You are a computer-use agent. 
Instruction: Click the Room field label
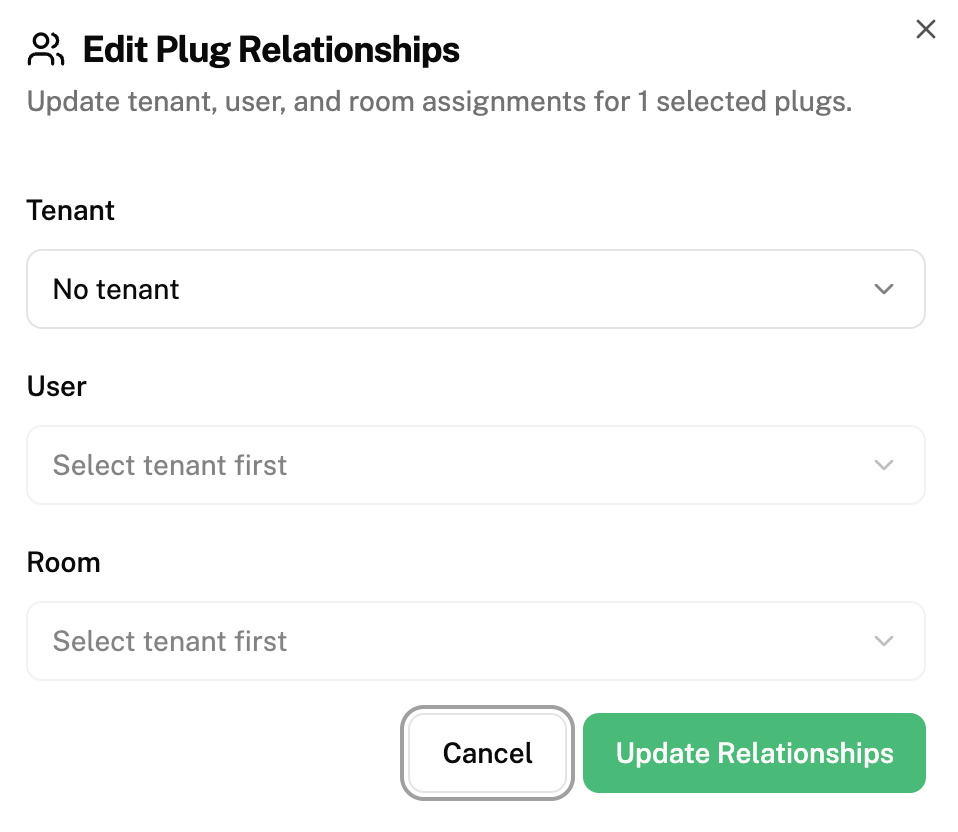coord(63,562)
